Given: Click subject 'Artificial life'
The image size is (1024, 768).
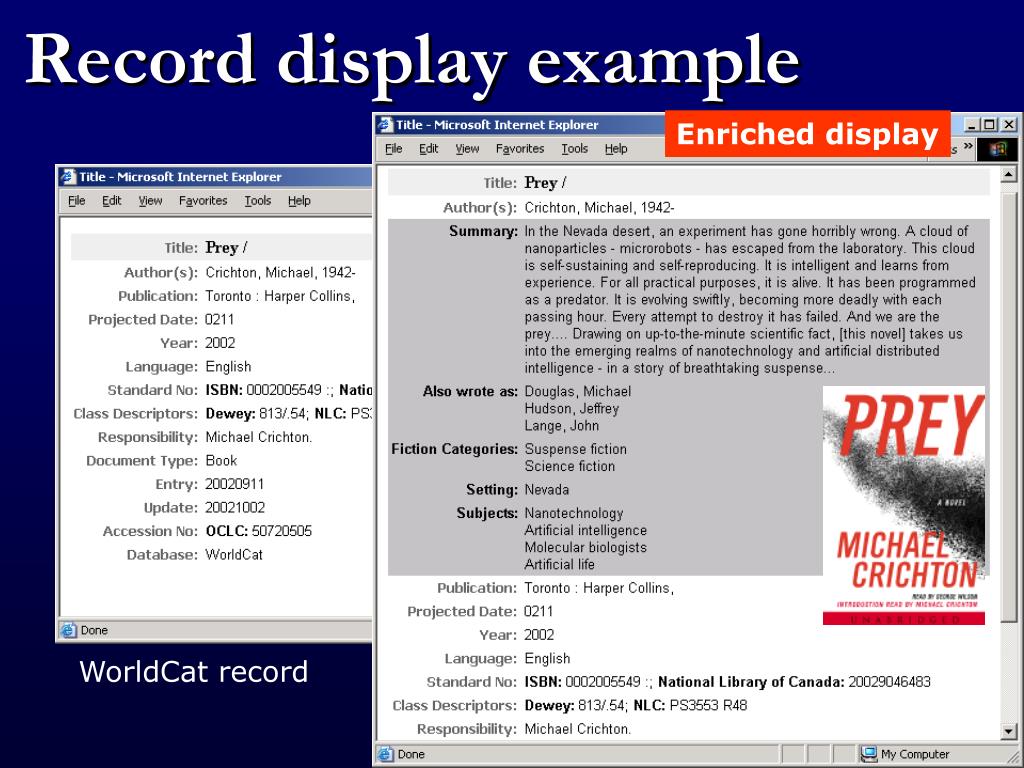Looking at the screenshot, I should tap(560, 564).
